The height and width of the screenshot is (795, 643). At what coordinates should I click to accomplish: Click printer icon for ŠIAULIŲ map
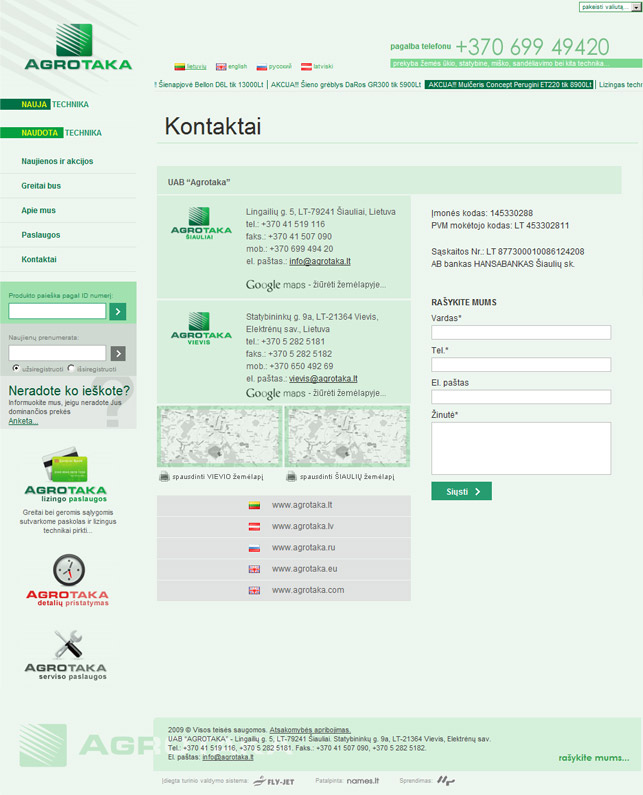(291, 477)
